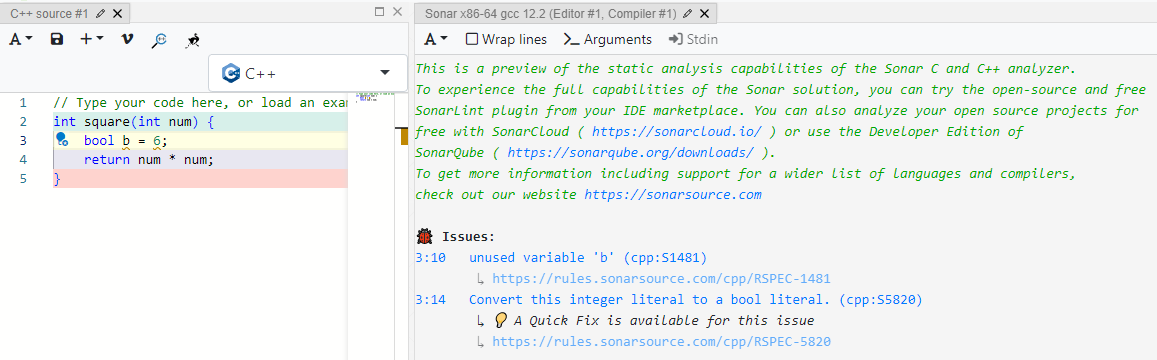Close the editor pane stack
Image resolution: width=1157 pixels, height=360 pixels.
tap(398, 12)
